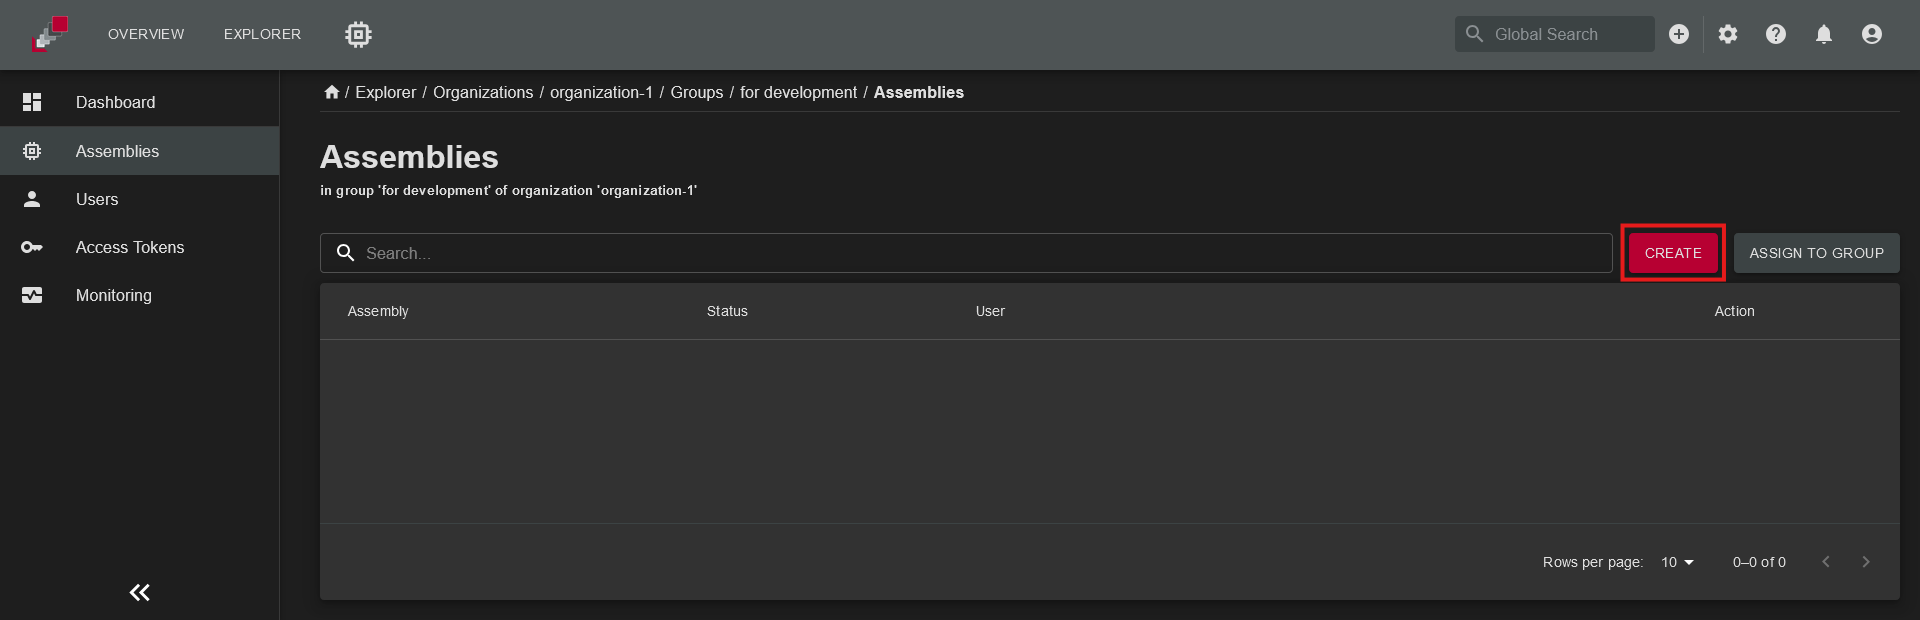The height and width of the screenshot is (620, 1920).
Task: Click the Assemblies chip icon in sidebar
Action: [x=32, y=151]
